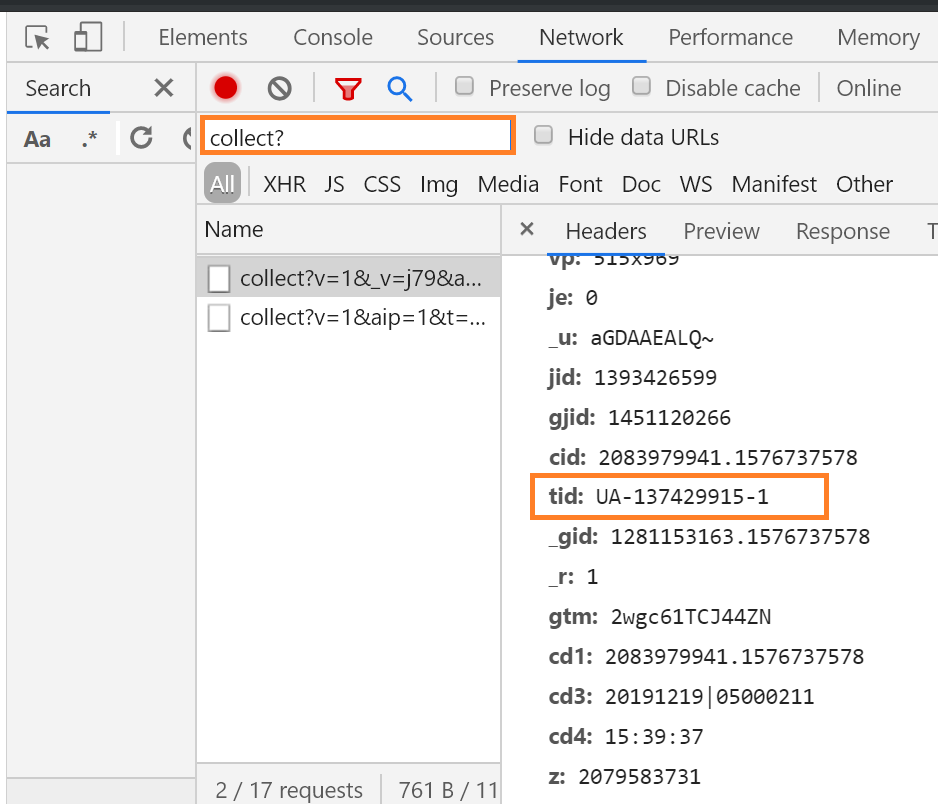Select the inspect element cursor icon
This screenshot has width=938, height=804.
[38, 38]
